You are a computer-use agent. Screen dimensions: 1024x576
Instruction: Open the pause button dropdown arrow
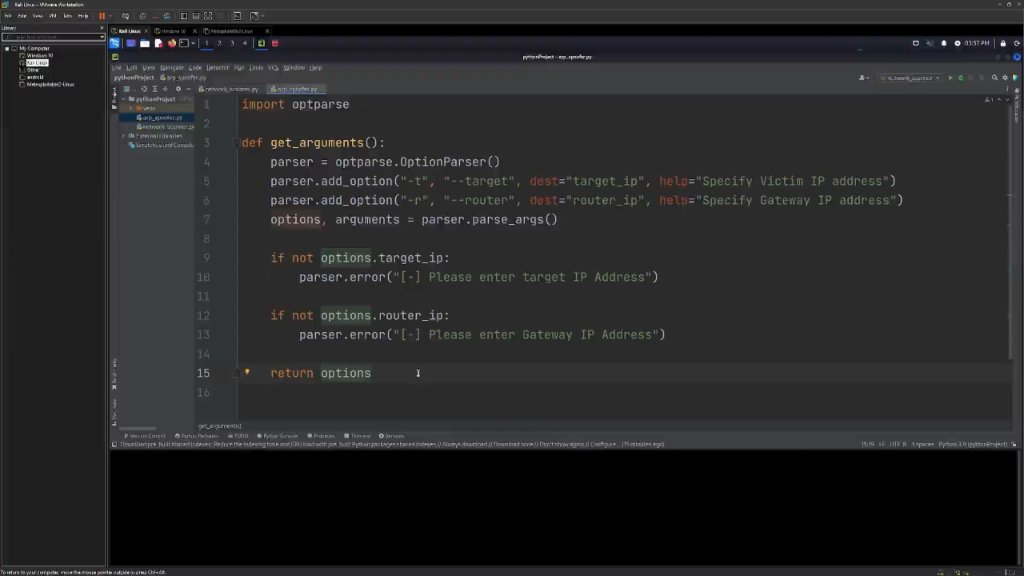pos(109,16)
